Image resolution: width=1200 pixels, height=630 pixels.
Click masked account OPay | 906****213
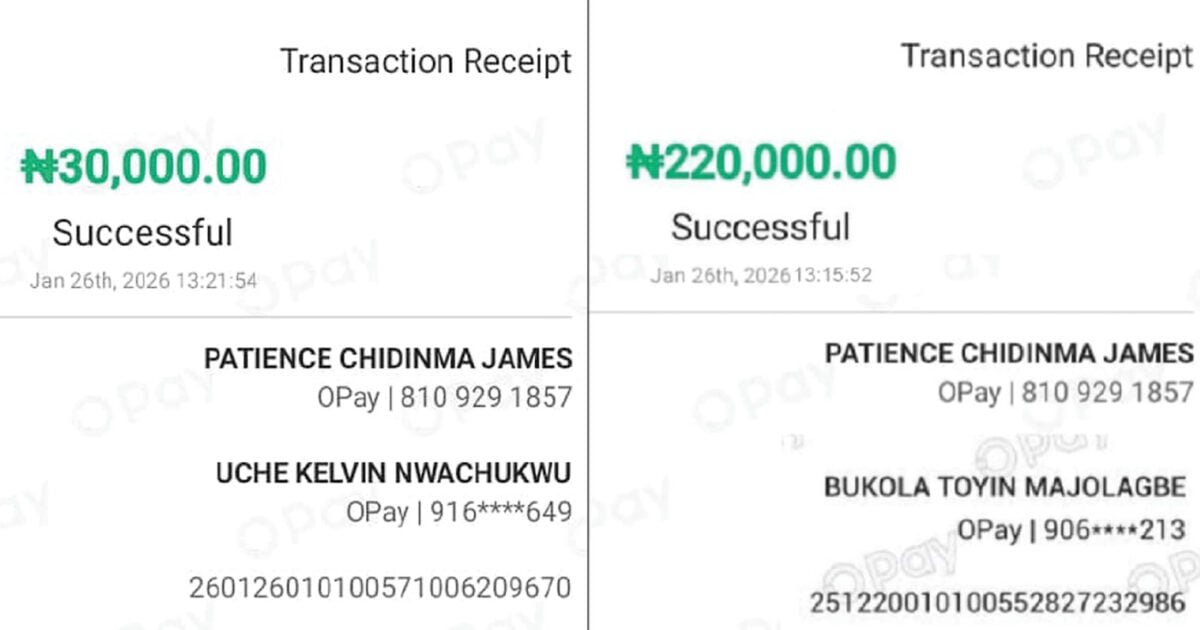click(x=1071, y=529)
